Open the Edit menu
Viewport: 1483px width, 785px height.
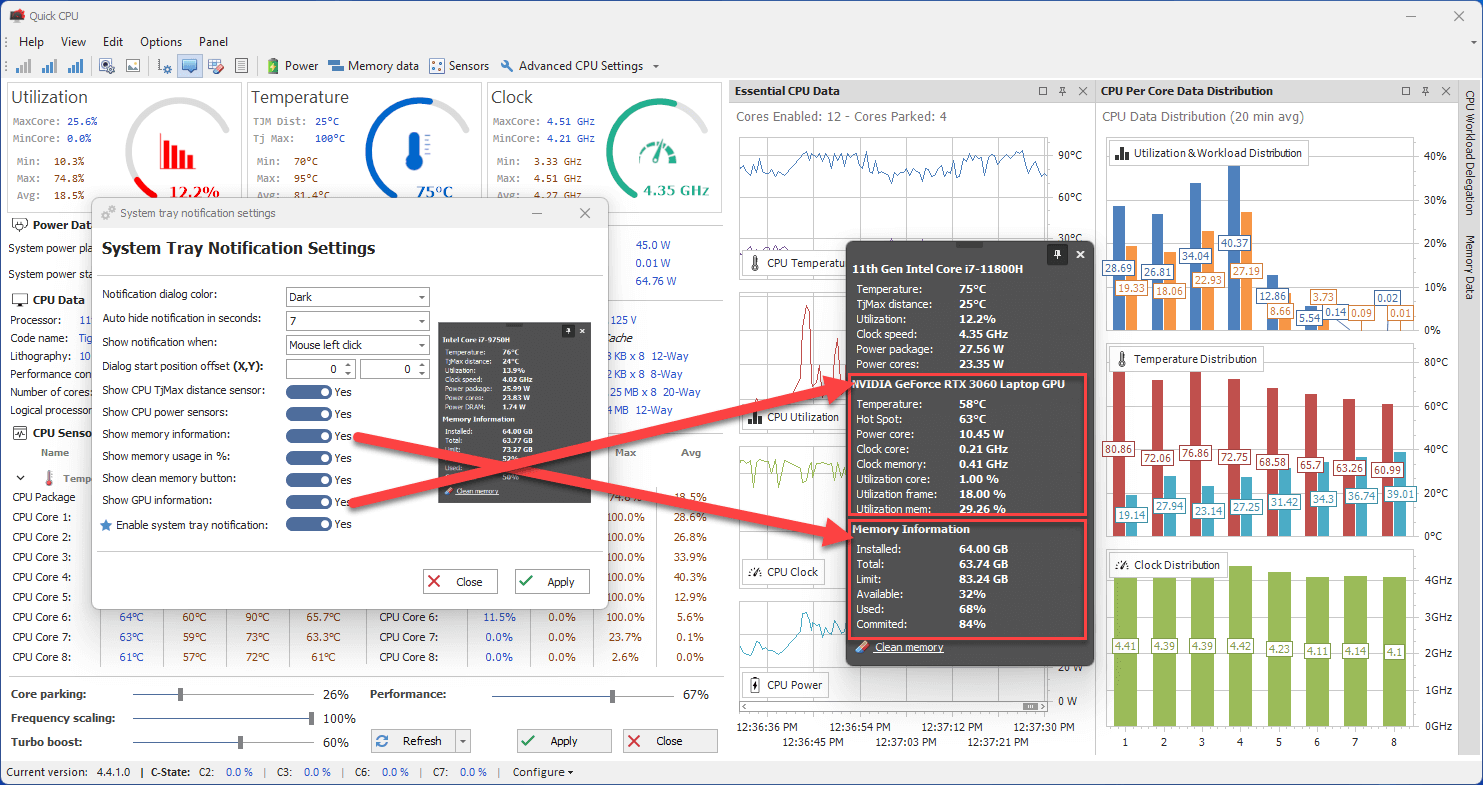(113, 42)
